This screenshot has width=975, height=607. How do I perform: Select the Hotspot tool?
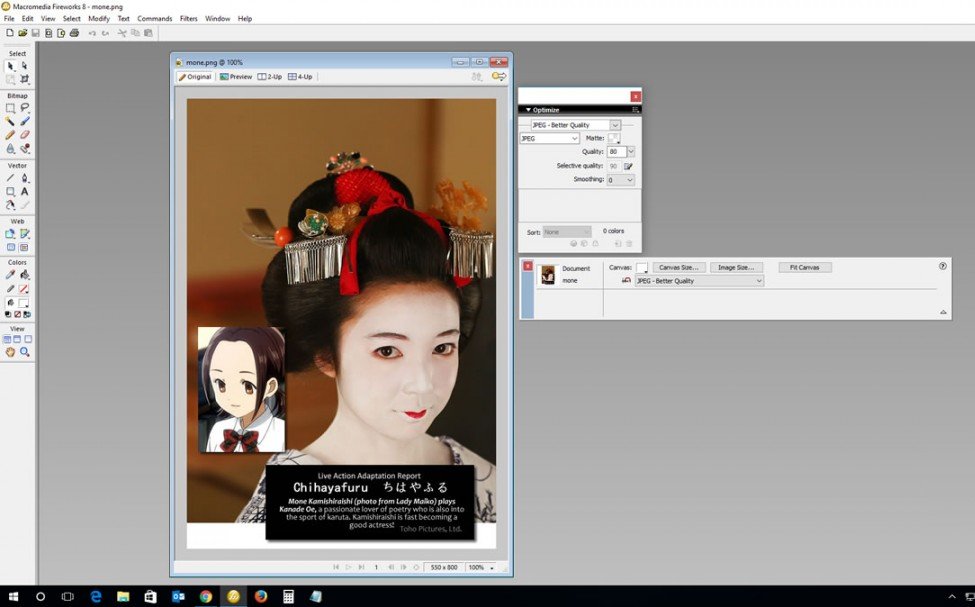pos(10,234)
